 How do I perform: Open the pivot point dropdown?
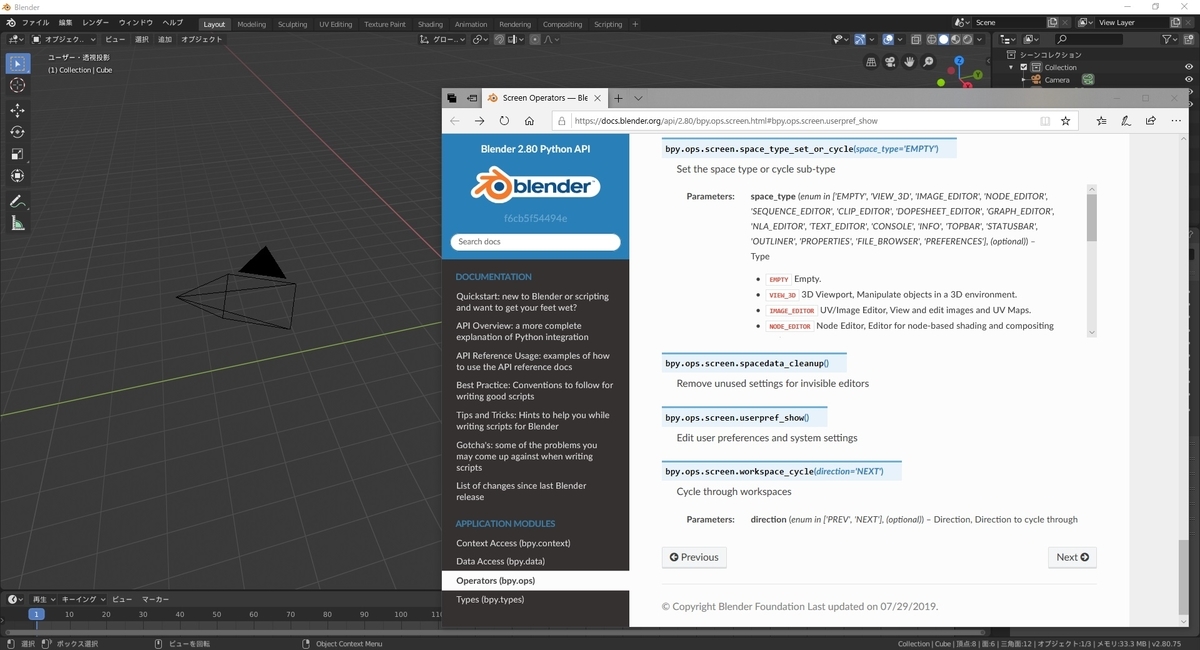click(x=481, y=39)
